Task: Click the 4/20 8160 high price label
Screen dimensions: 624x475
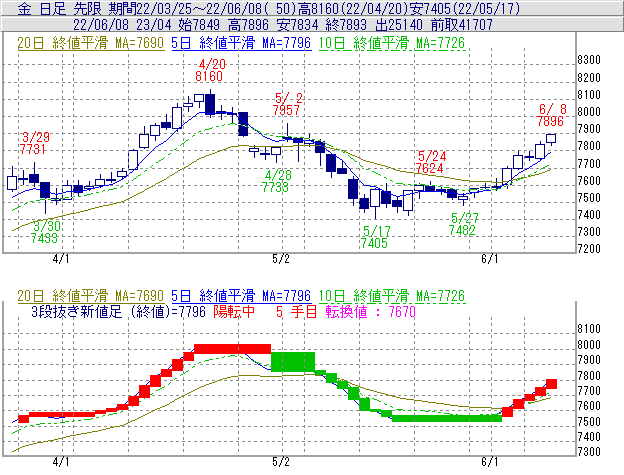Action: tap(210, 70)
